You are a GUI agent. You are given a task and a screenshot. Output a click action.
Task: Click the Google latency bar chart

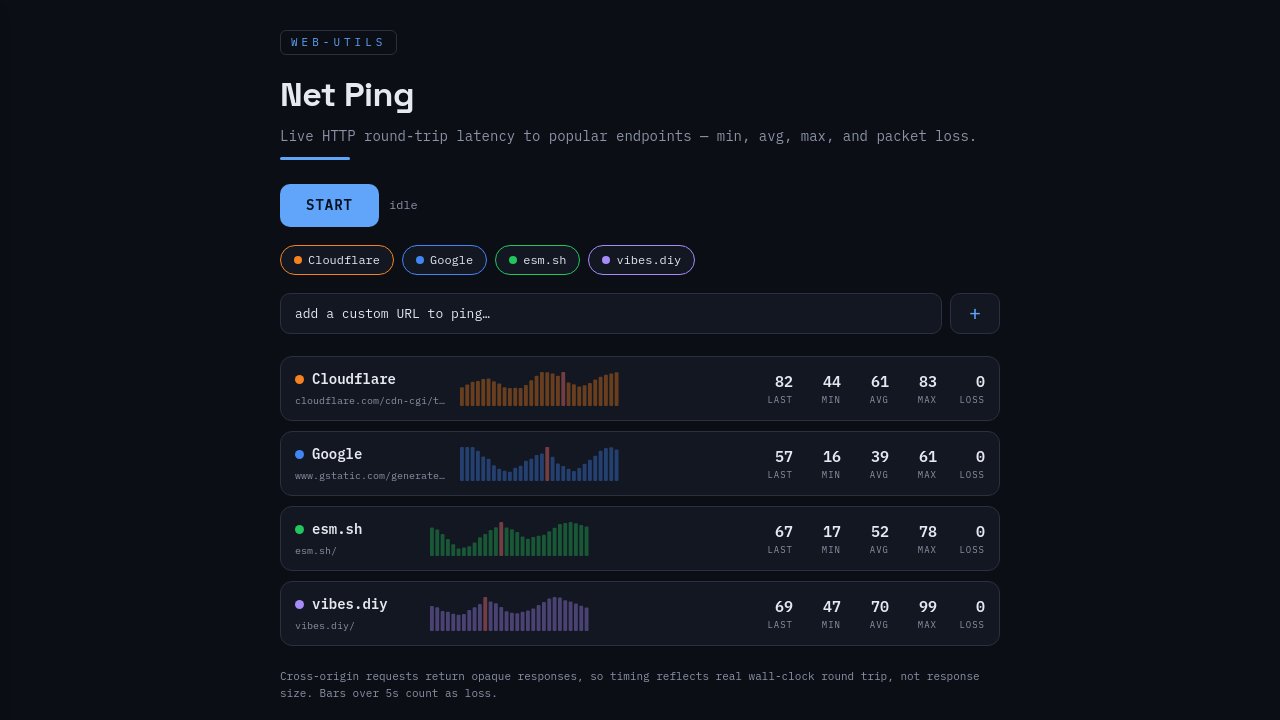539,464
